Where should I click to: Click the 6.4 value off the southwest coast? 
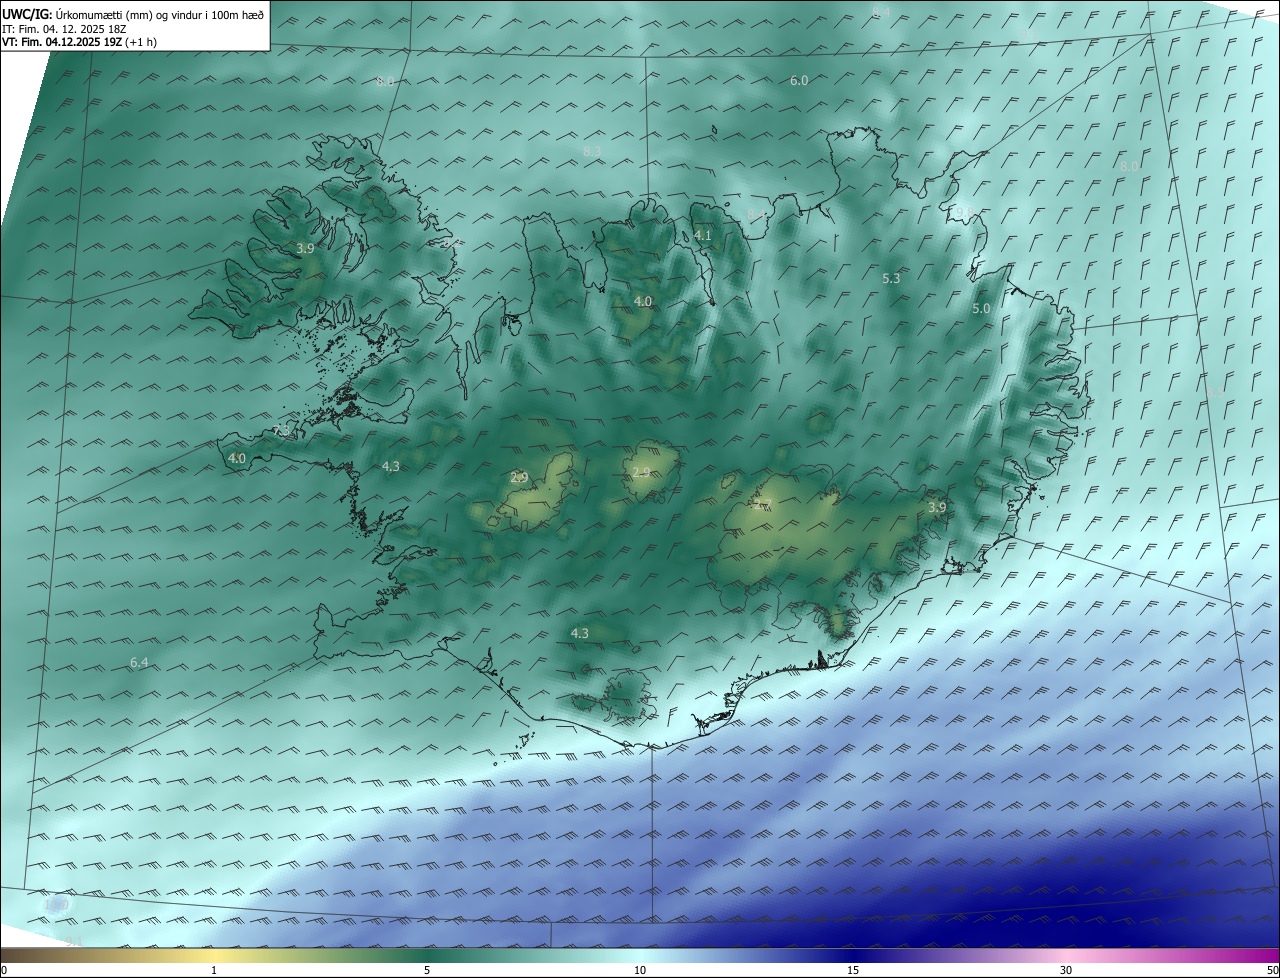pyautogui.click(x=139, y=663)
